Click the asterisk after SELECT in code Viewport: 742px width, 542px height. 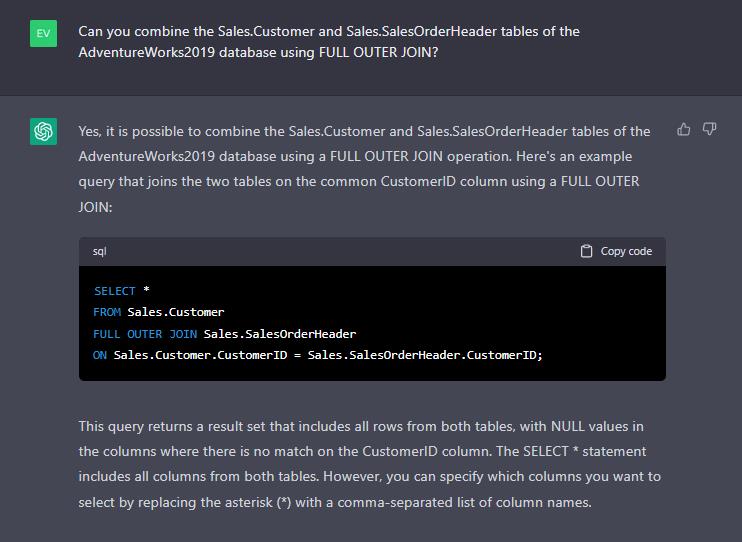pos(146,291)
